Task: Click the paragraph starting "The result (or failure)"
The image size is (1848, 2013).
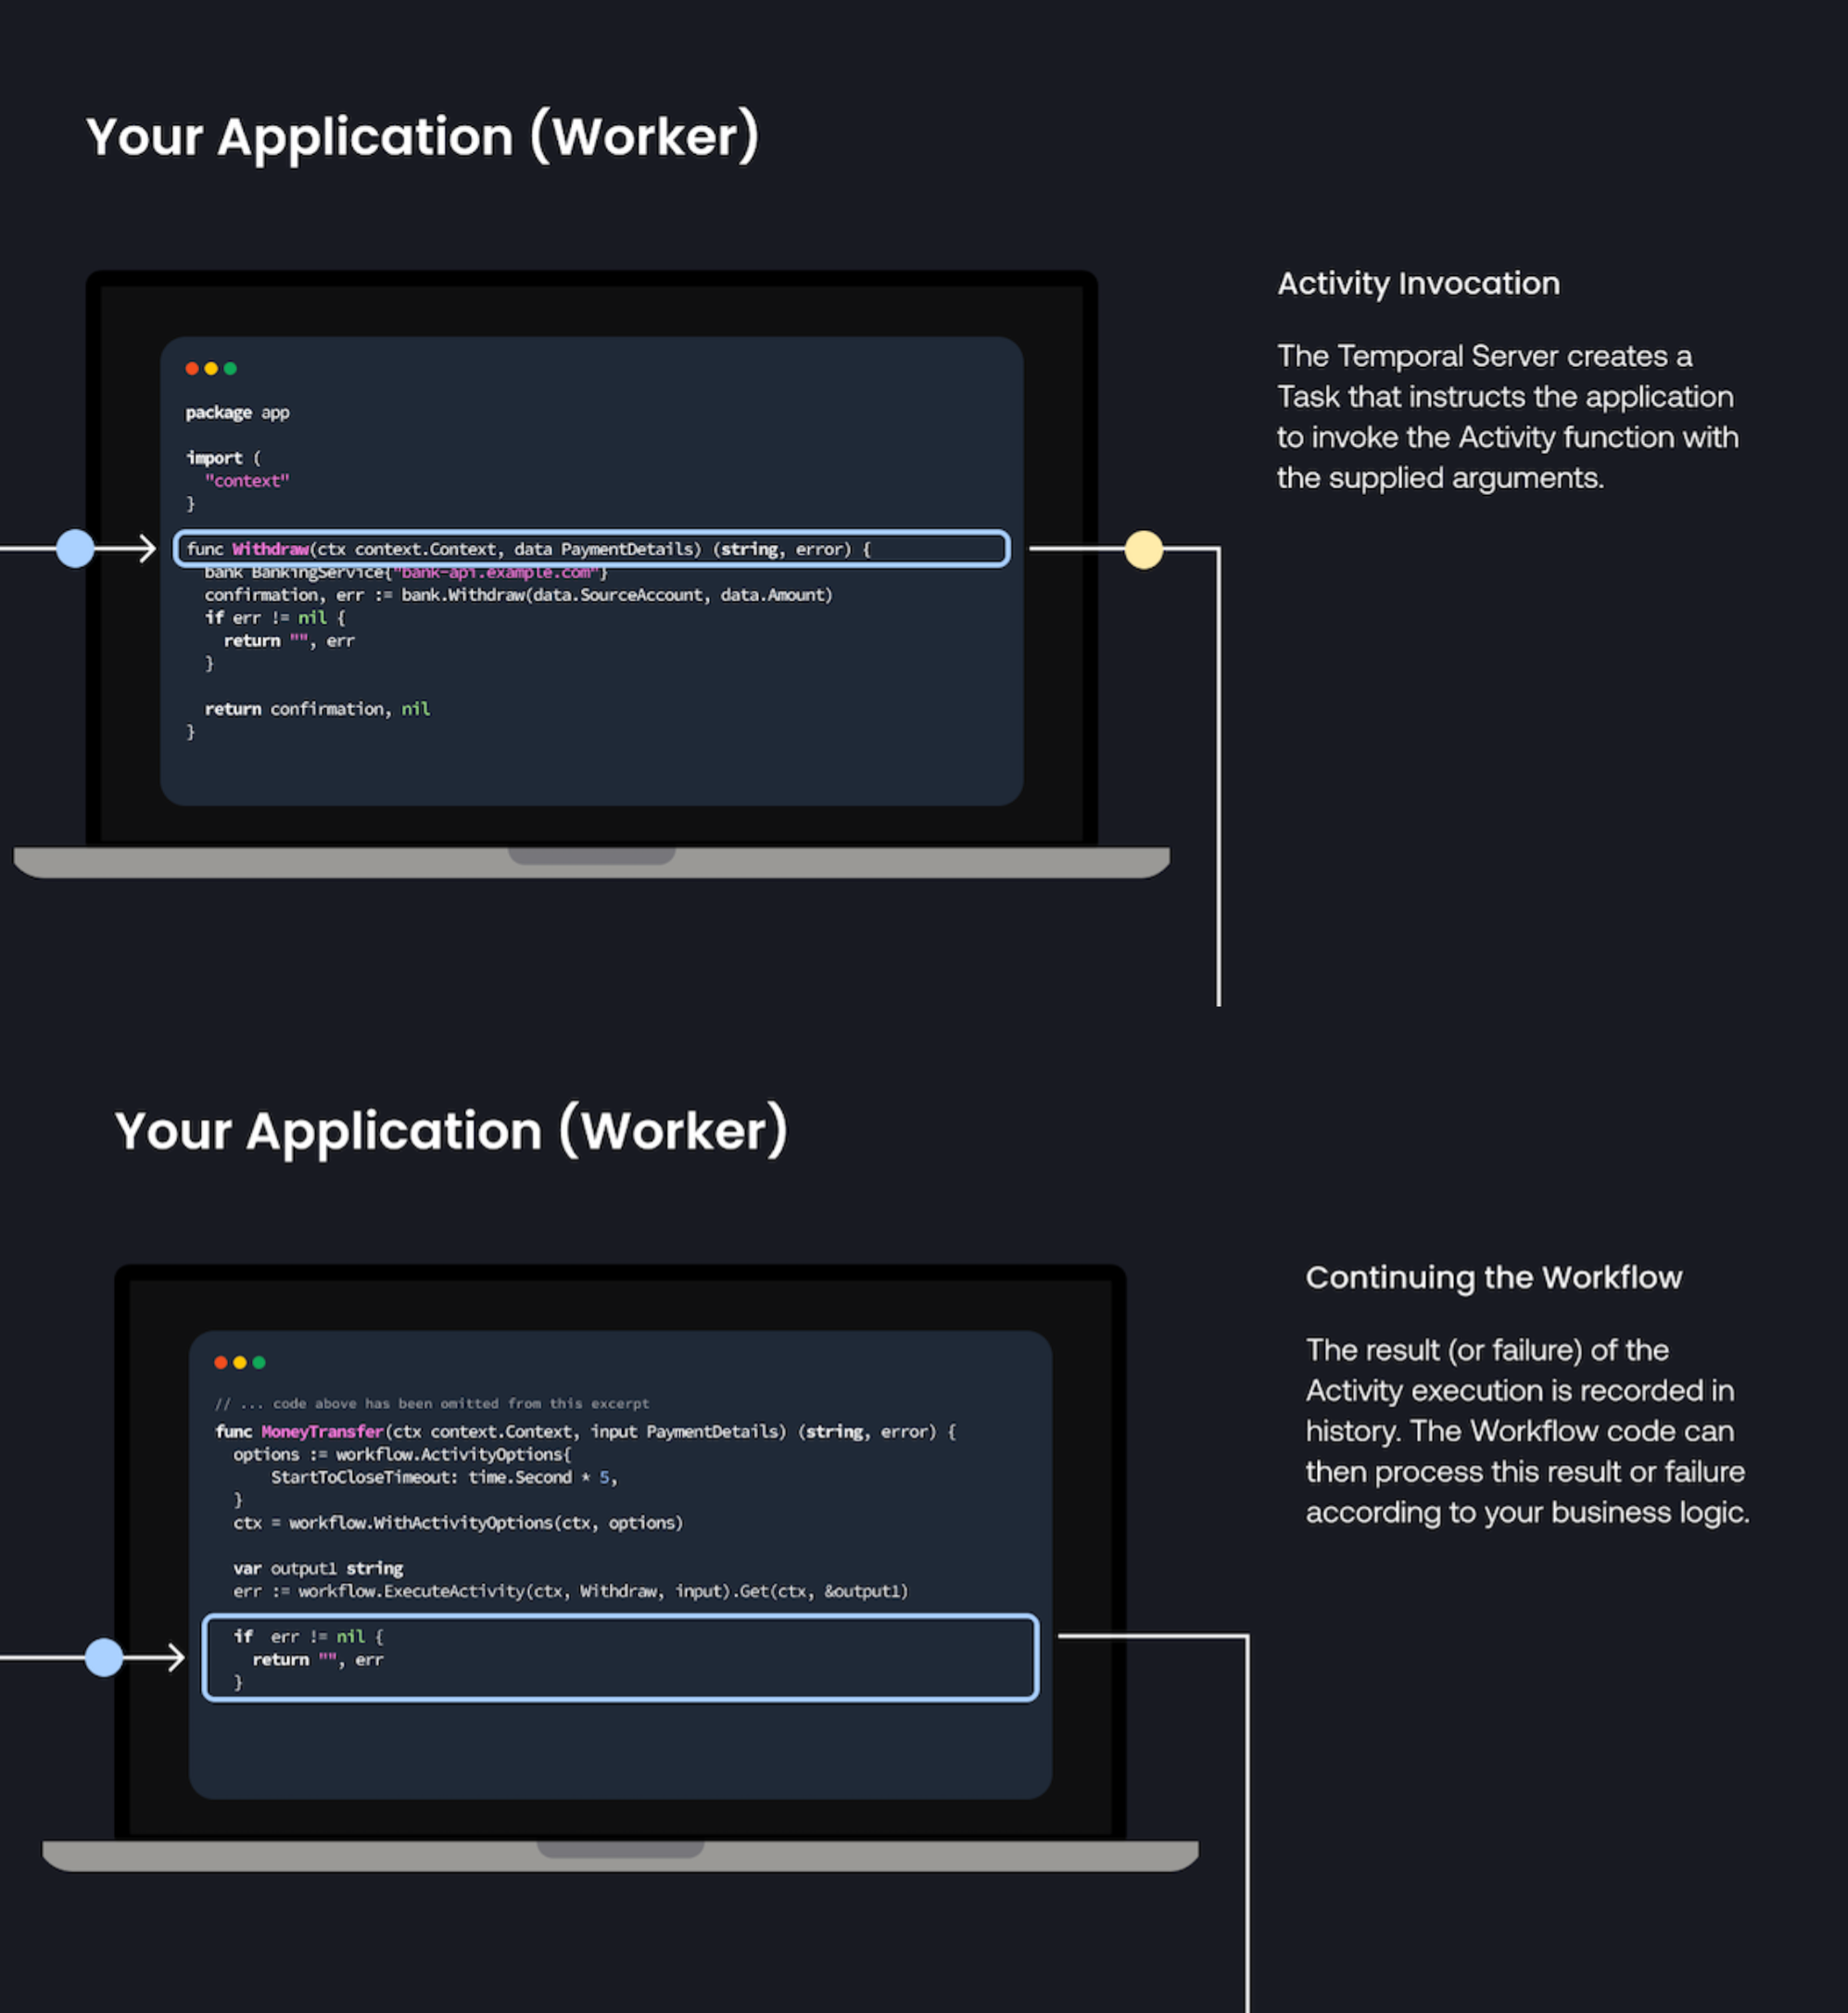Action: [1527, 1431]
